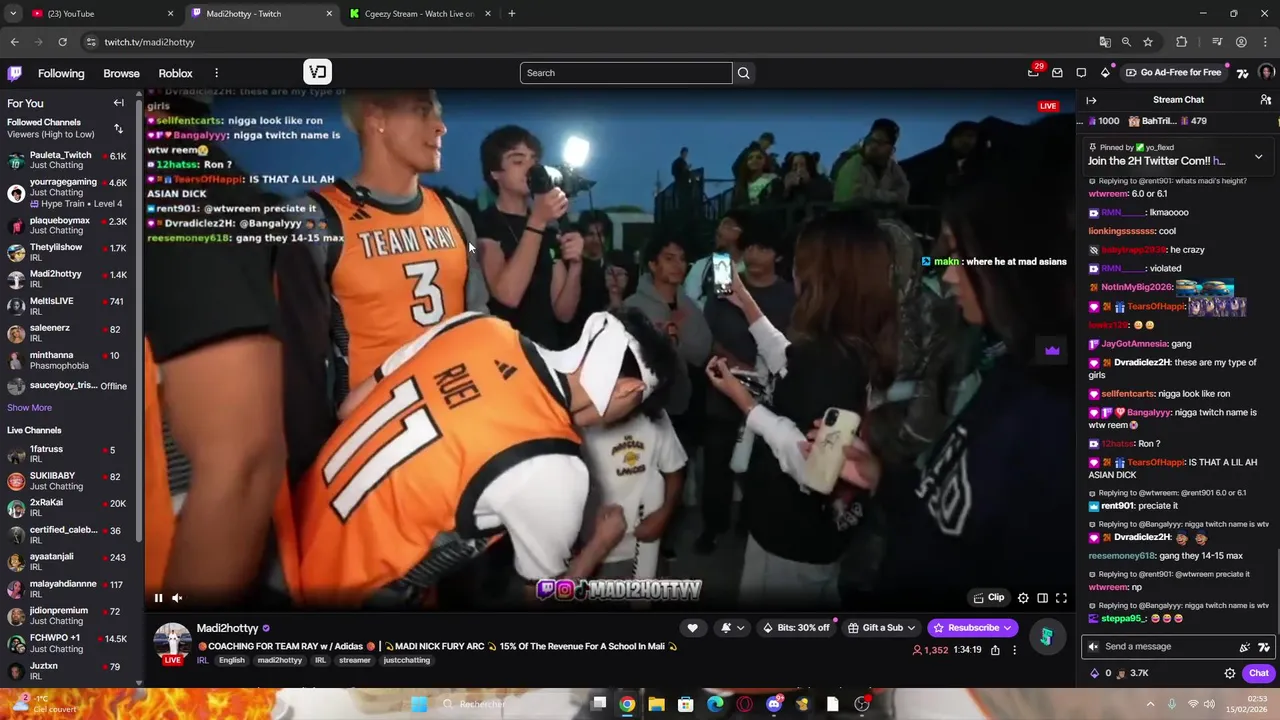Click the Bits: 30% off button
Image resolution: width=1280 pixels, height=720 pixels.
796,628
